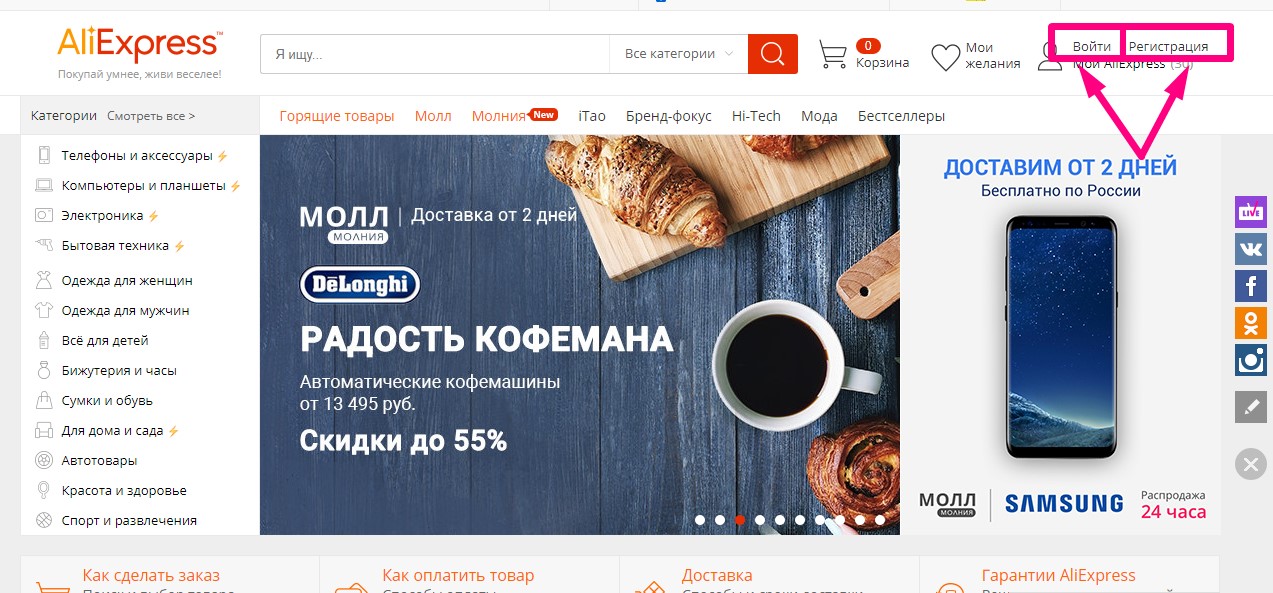The width and height of the screenshot is (1273, 593).
Task: Open the Facebook sidebar icon
Action: [1250, 286]
